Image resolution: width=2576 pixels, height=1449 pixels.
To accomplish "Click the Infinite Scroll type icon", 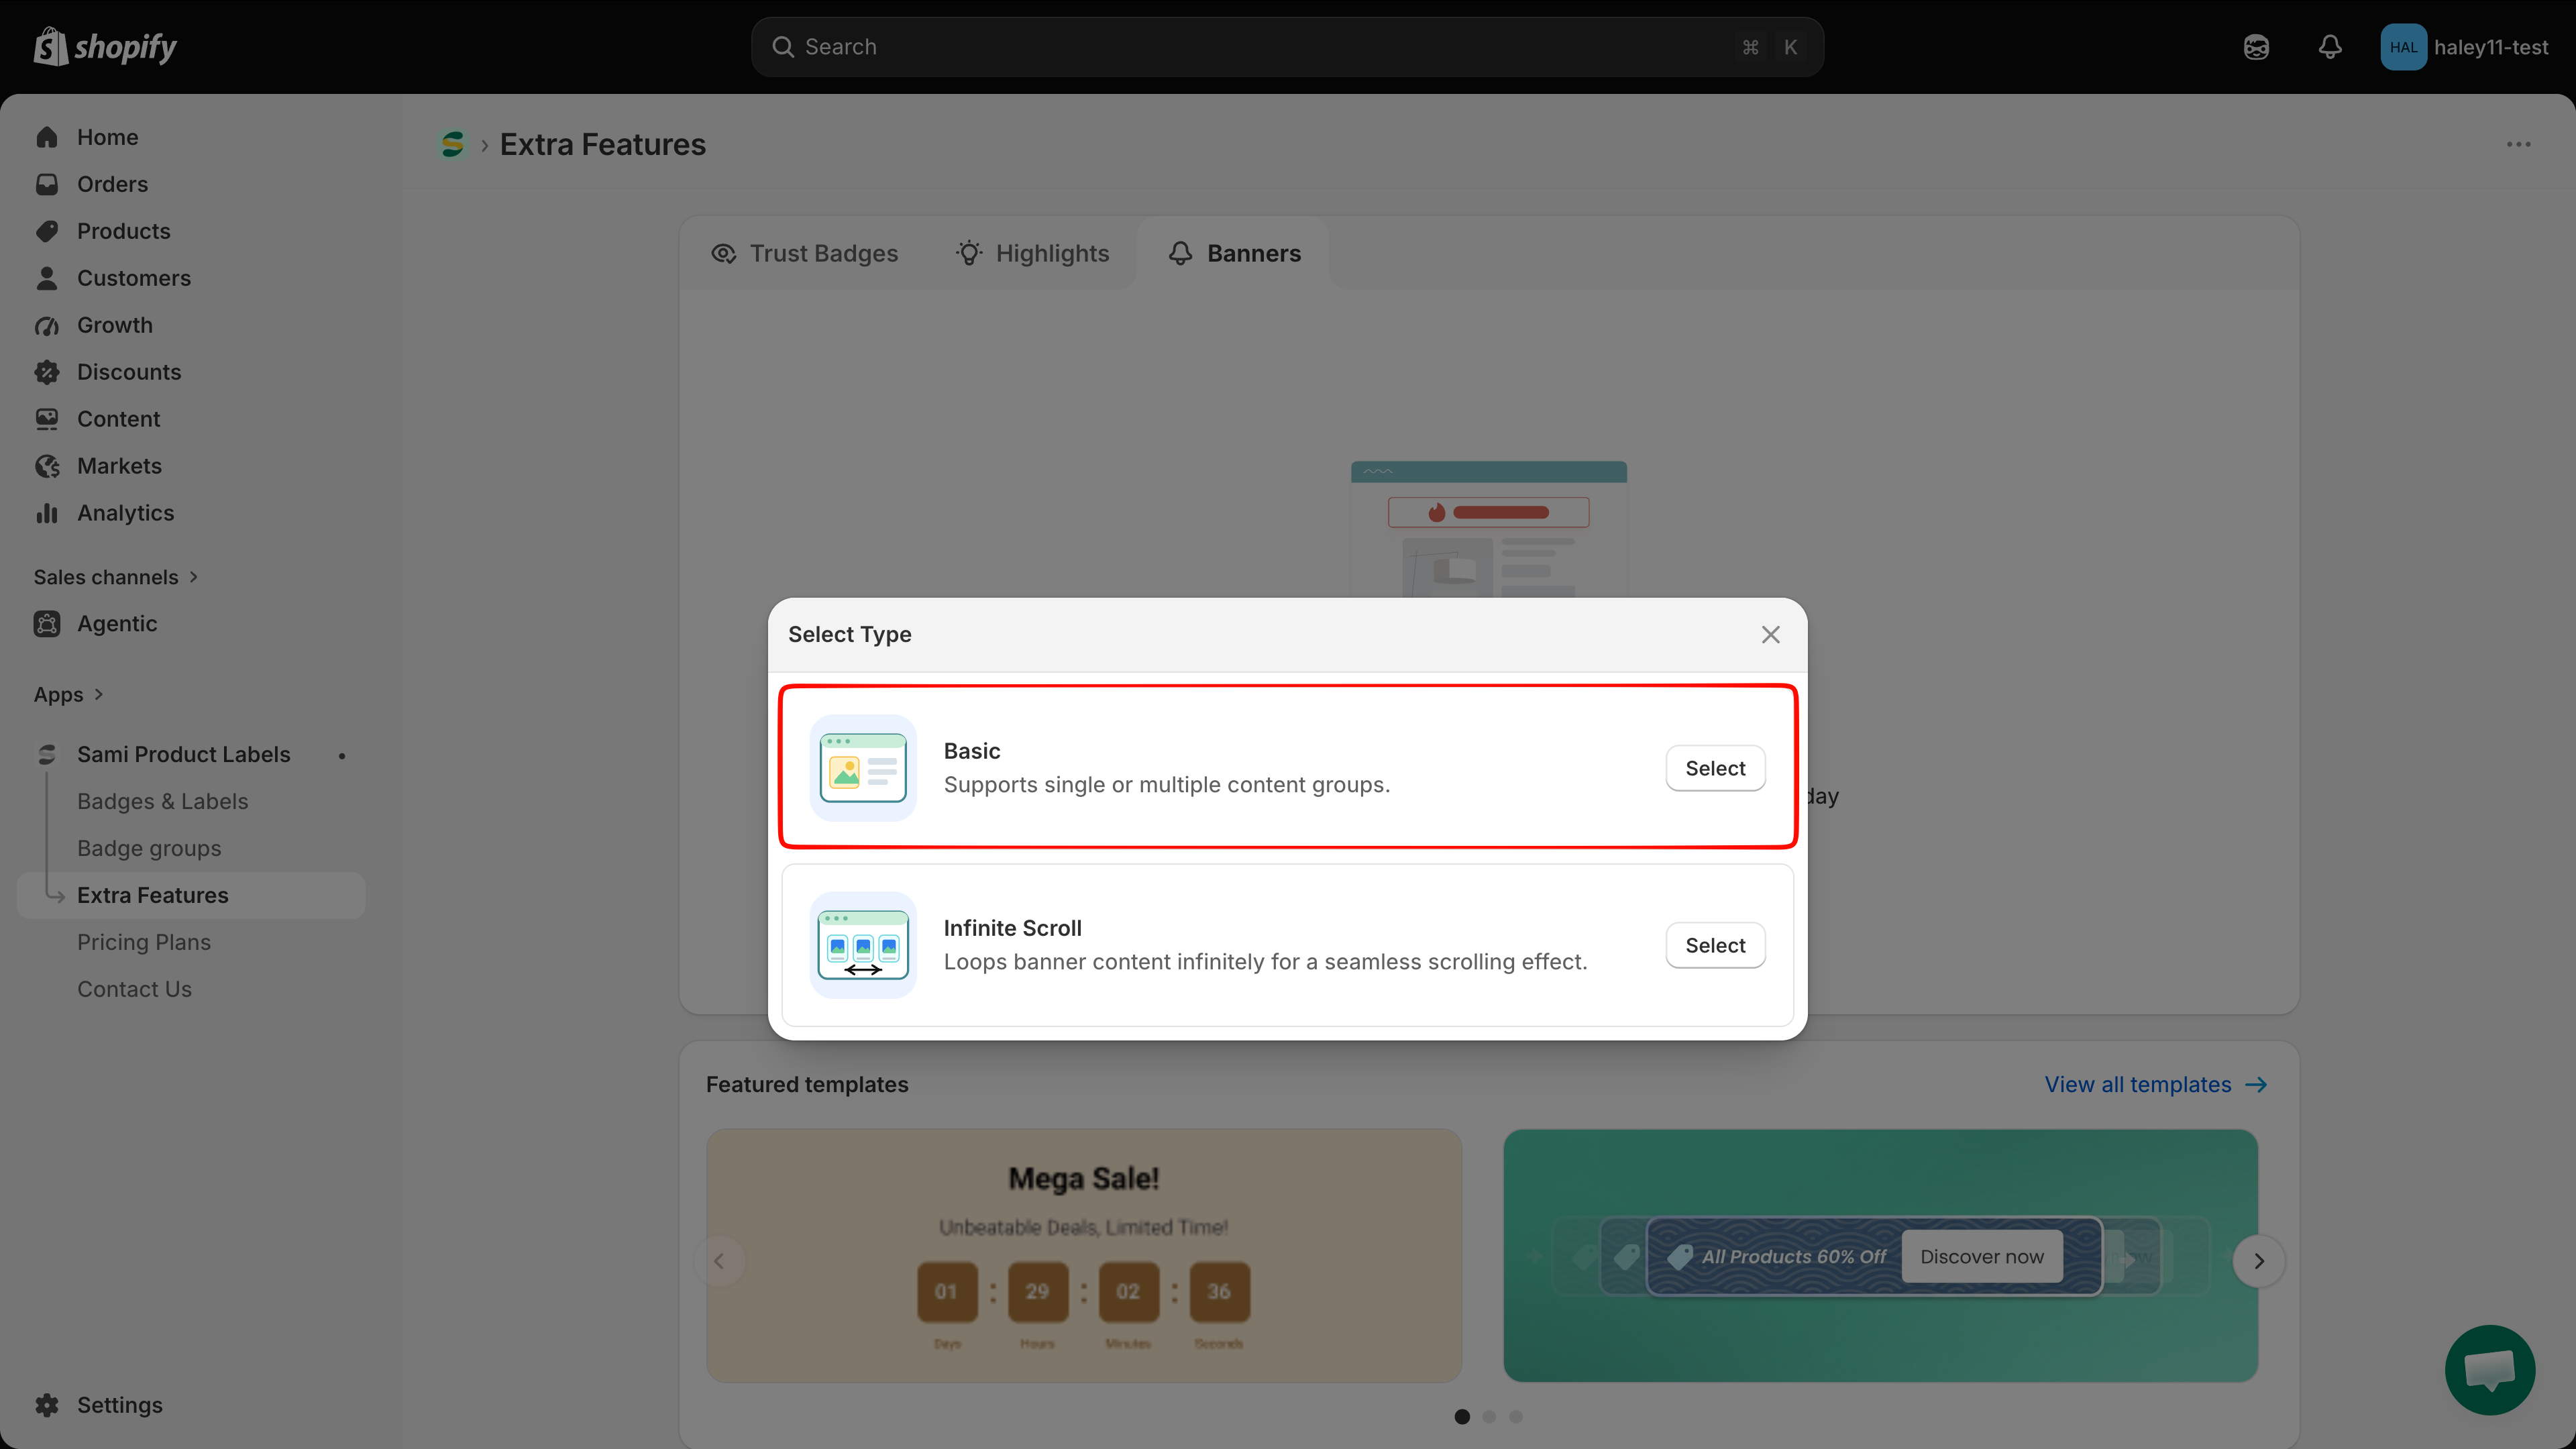I will 863,945.
